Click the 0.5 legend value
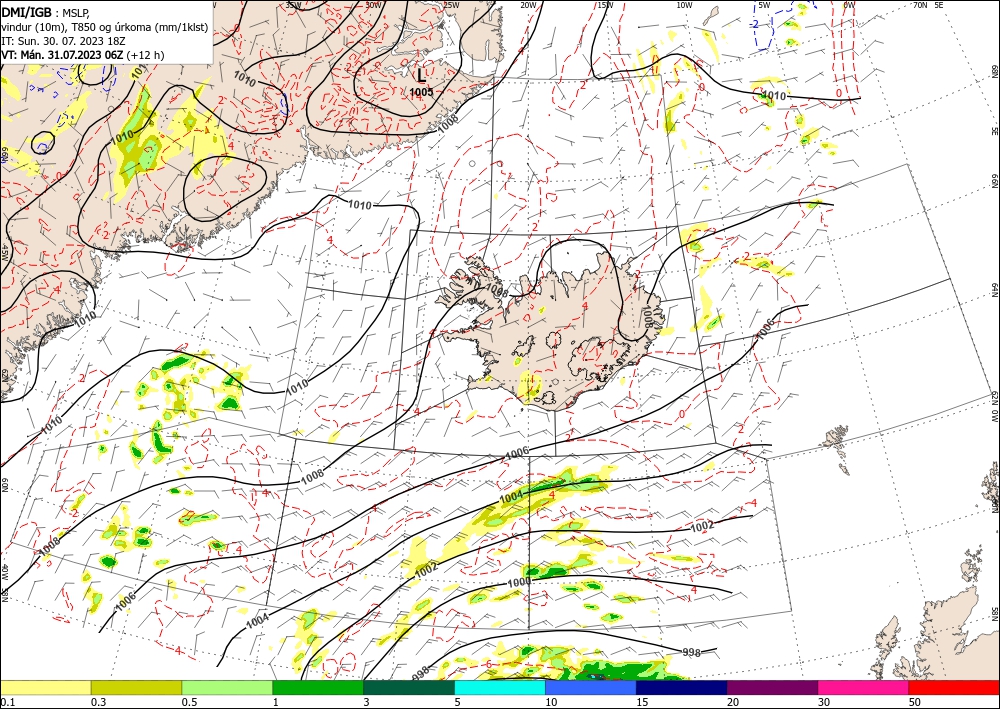 point(189,702)
